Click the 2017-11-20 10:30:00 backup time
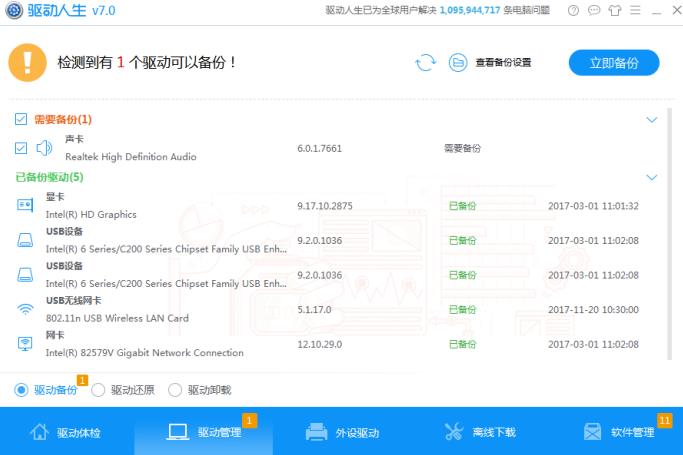 593,310
